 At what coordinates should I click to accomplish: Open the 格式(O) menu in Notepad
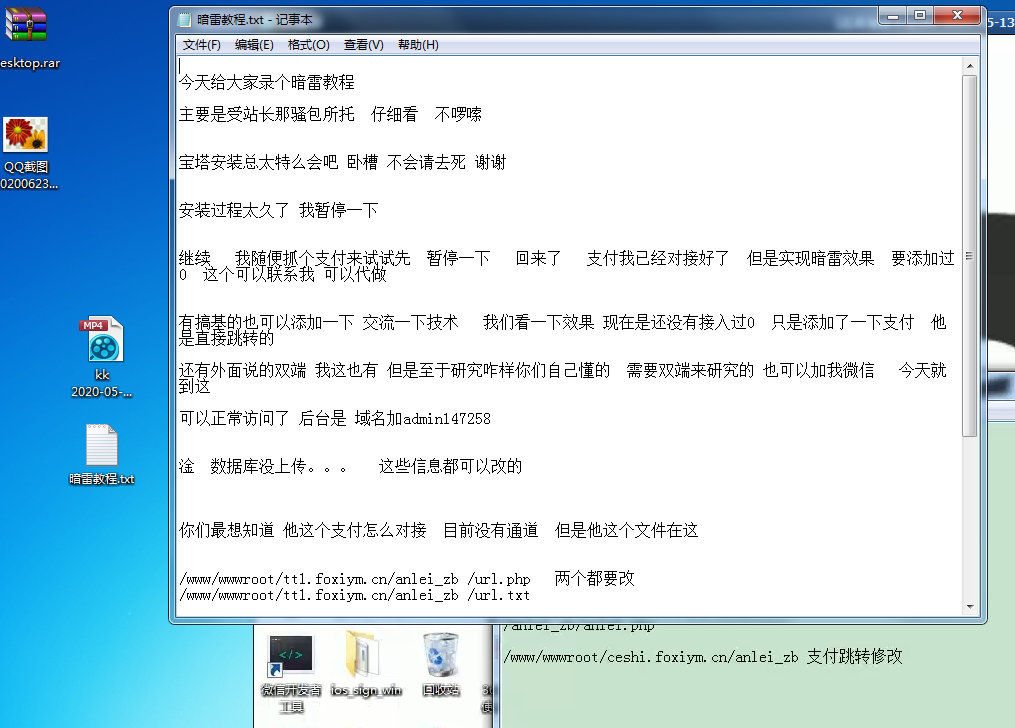click(x=308, y=45)
